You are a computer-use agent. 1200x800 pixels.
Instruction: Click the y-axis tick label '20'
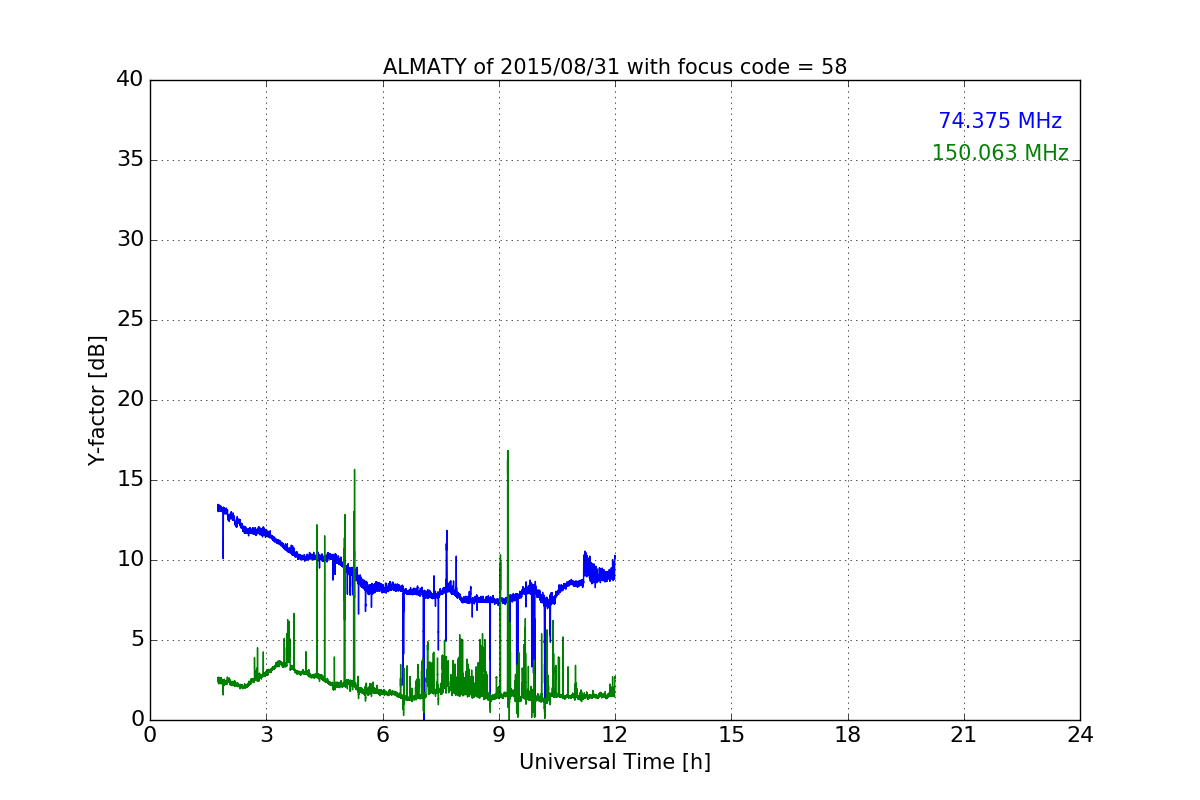tap(130, 400)
